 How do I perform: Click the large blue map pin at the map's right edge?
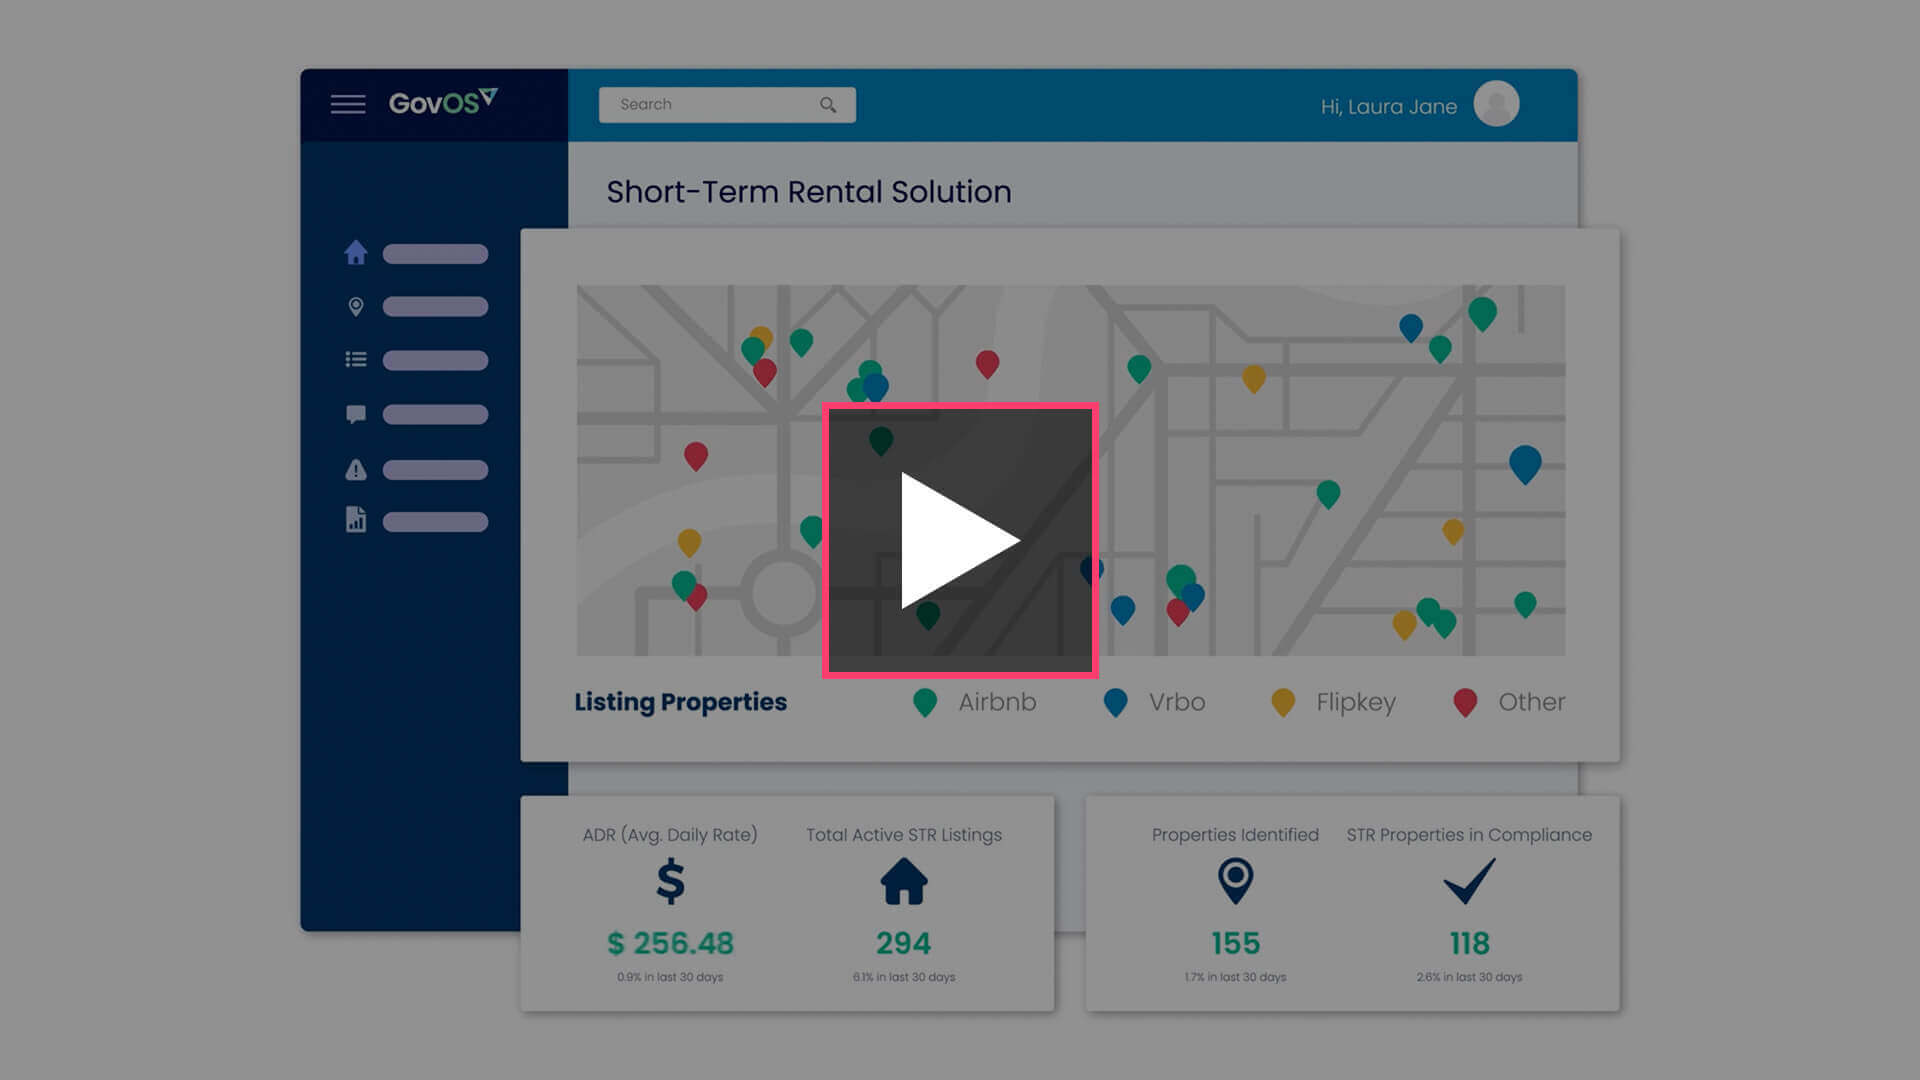tap(1525, 465)
